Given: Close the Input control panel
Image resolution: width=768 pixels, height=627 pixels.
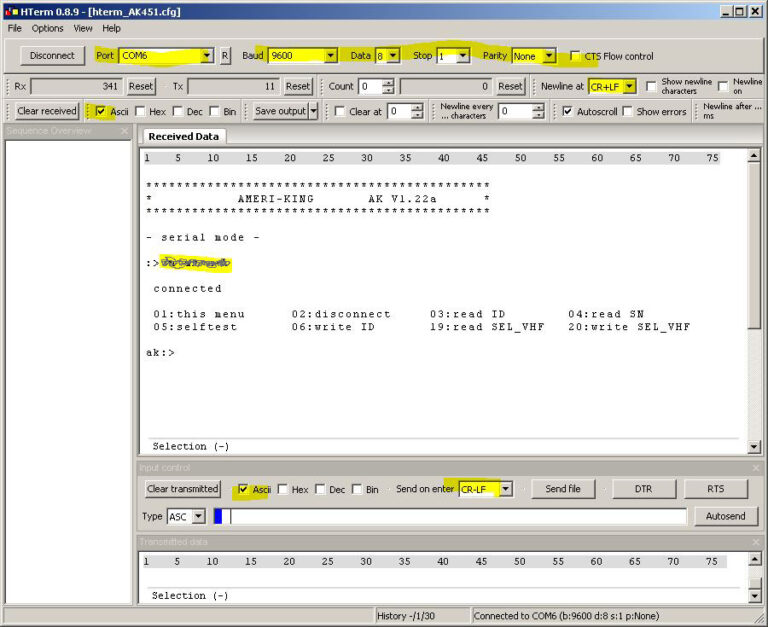Looking at the screenshot, I should [757, 468].
